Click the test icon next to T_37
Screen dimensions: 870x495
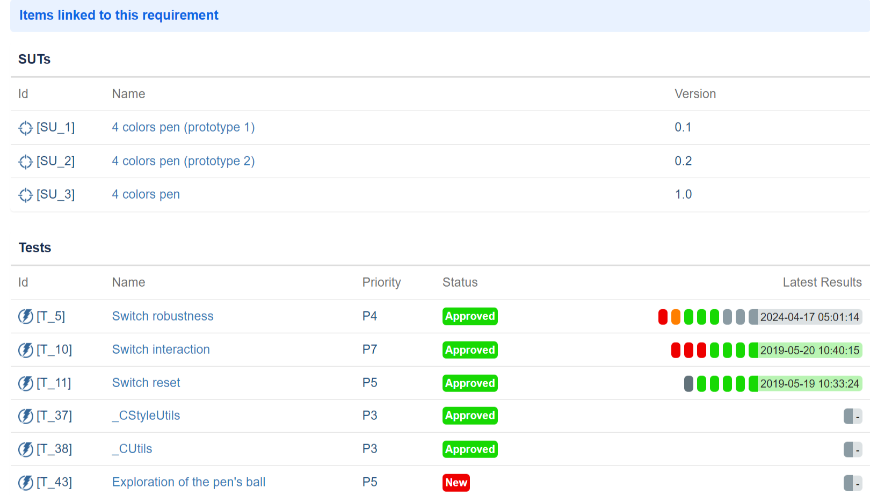pos(26,416)
